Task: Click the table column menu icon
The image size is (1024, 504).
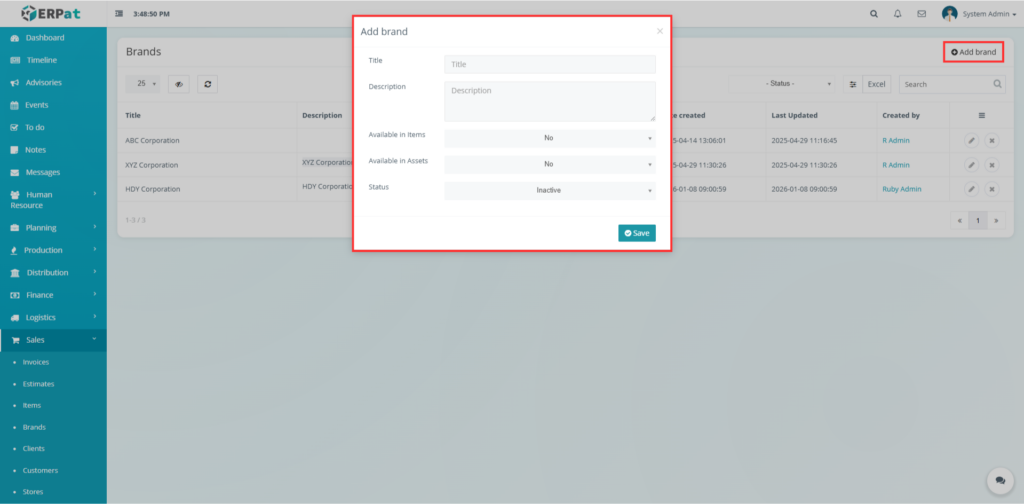Action: pos(982,116)
